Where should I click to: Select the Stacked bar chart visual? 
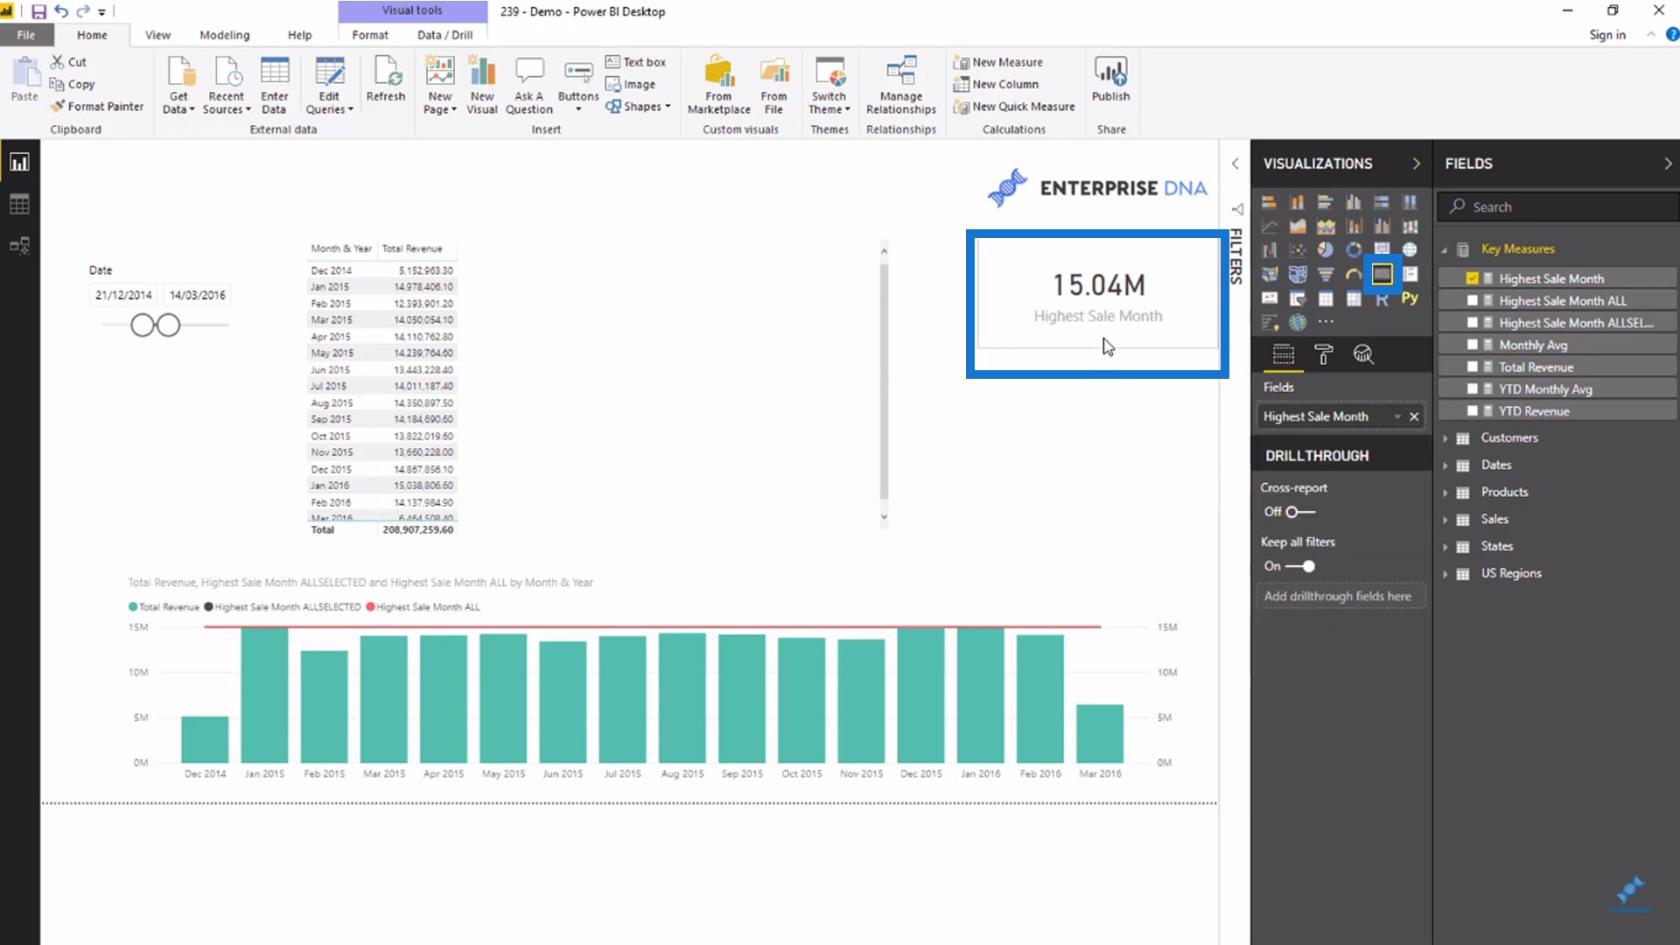[1269, 202]
